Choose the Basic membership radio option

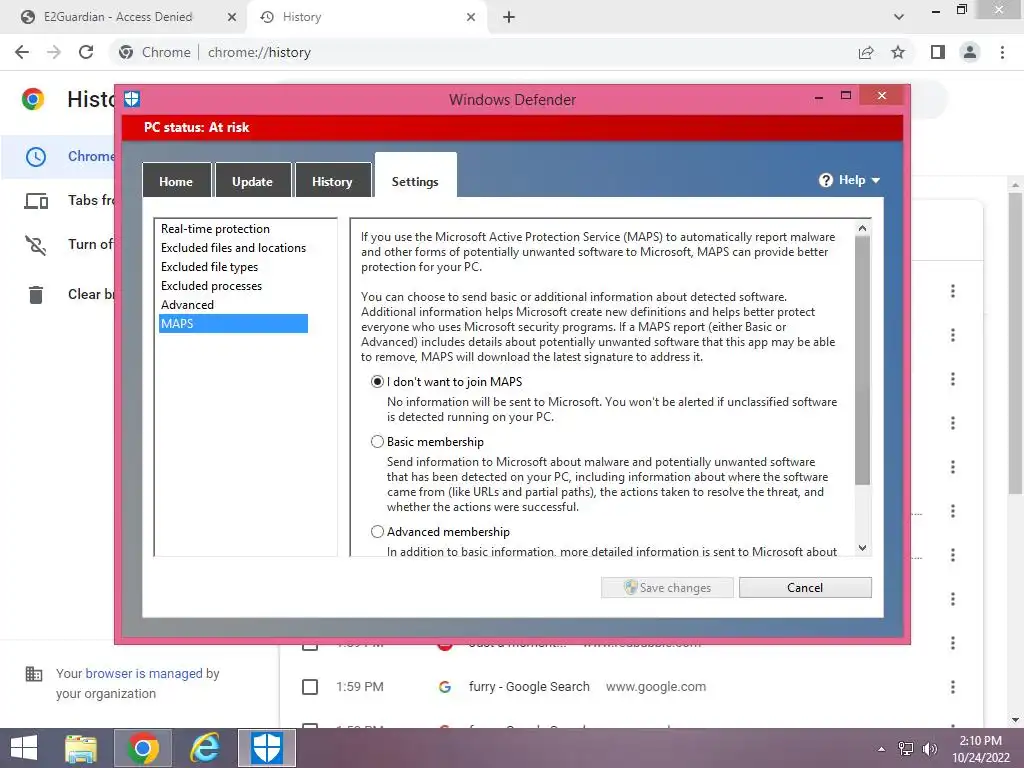(x=377, y=441)
